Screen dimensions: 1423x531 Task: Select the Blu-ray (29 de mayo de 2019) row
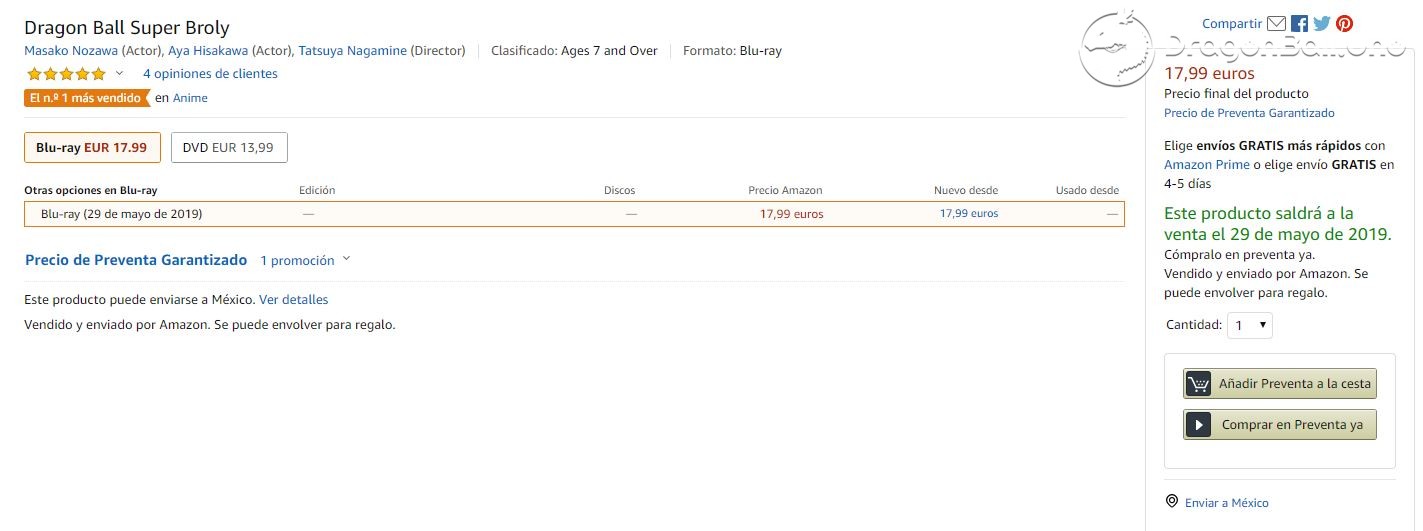click(574, 214)
